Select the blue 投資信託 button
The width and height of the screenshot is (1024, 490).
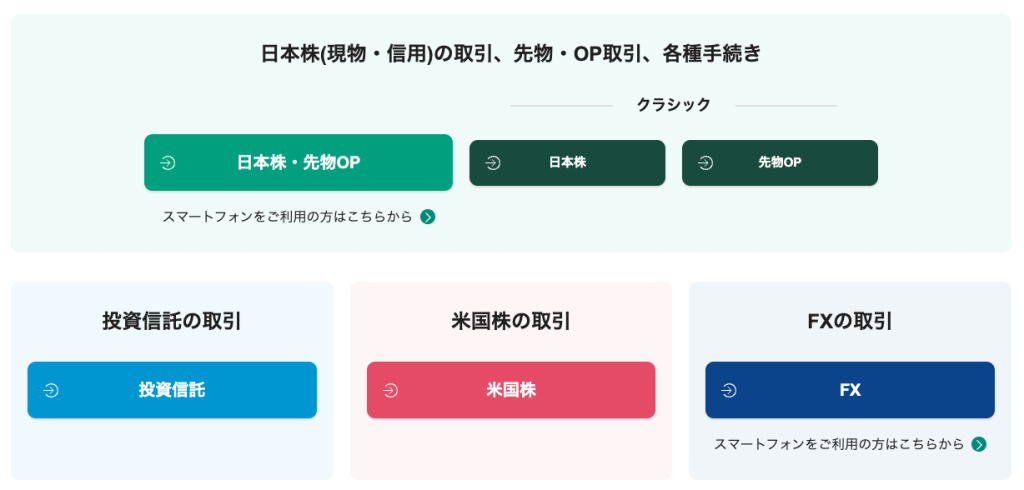pos(172,390)
